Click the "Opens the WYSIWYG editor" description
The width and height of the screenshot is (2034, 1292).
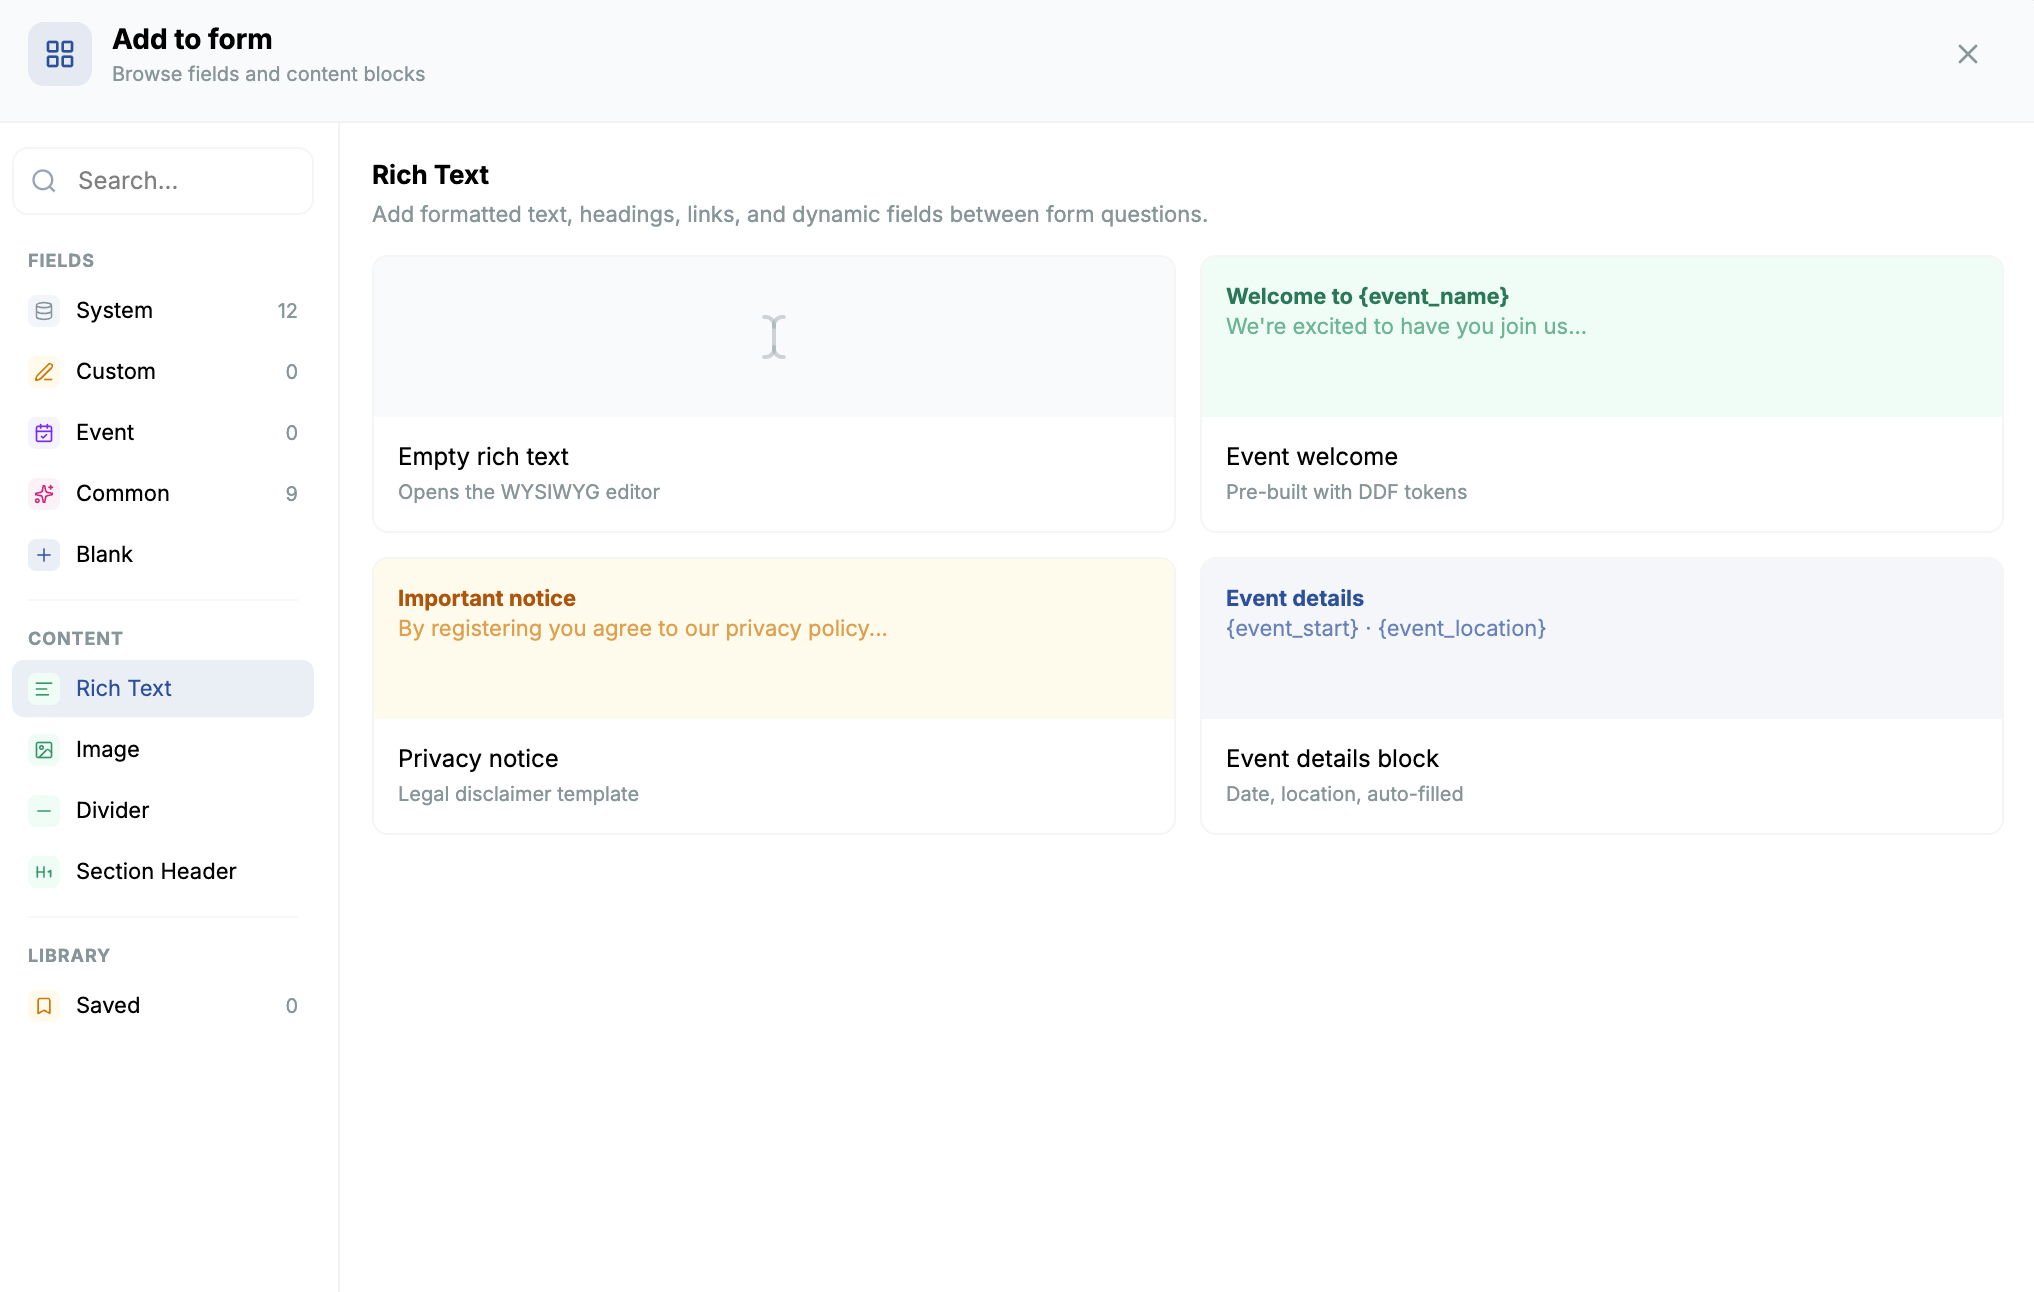click(529, 492)
